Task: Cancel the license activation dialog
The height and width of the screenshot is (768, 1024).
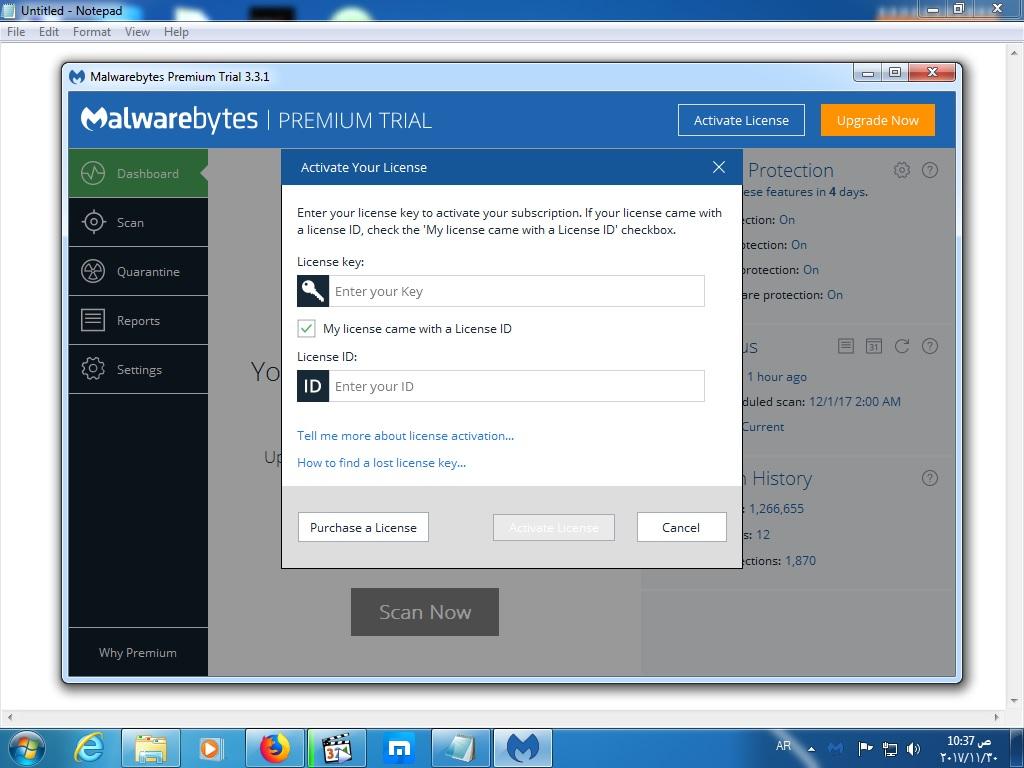Action: (x=681, y=527)
